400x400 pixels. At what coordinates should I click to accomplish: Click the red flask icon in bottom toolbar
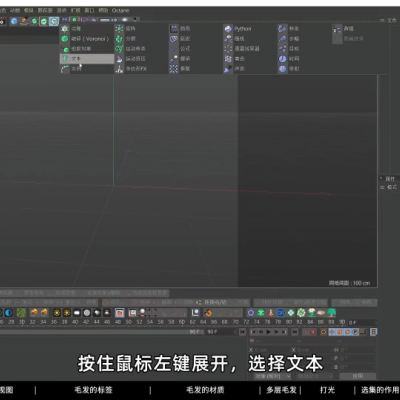[271, 313]
